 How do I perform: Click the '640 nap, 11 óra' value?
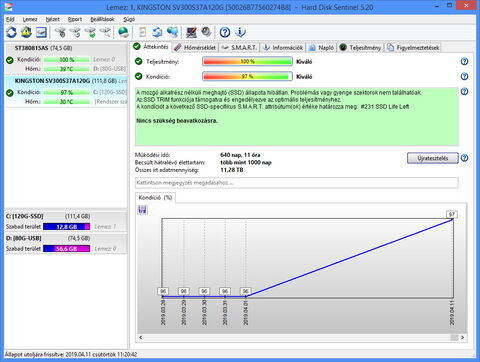pyautogui.click(x=240, y=155)
